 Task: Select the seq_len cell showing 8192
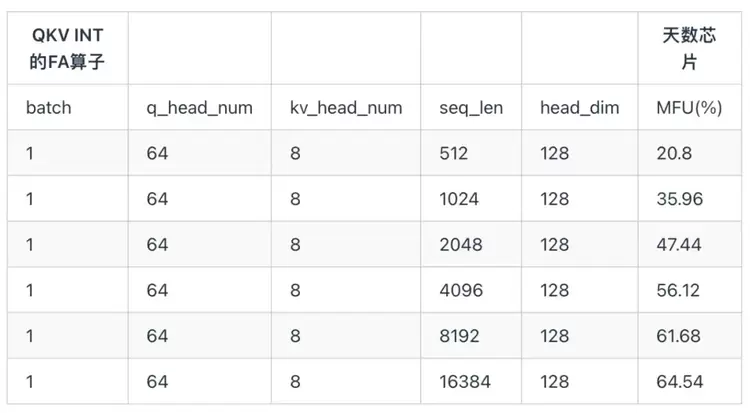coord(461,336)
